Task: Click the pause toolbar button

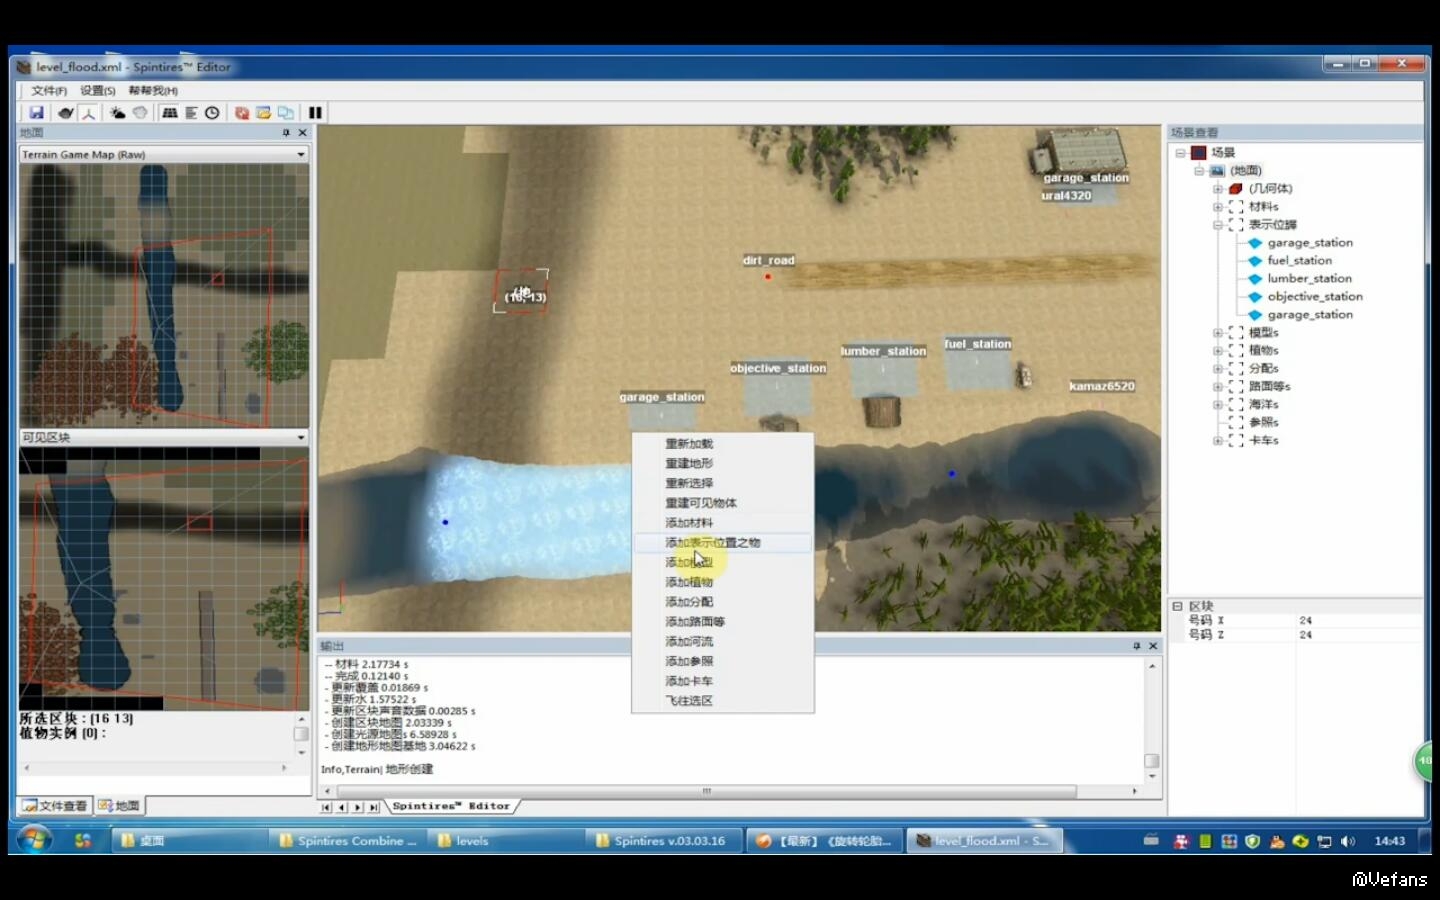Action: click(x=315, y=113)
